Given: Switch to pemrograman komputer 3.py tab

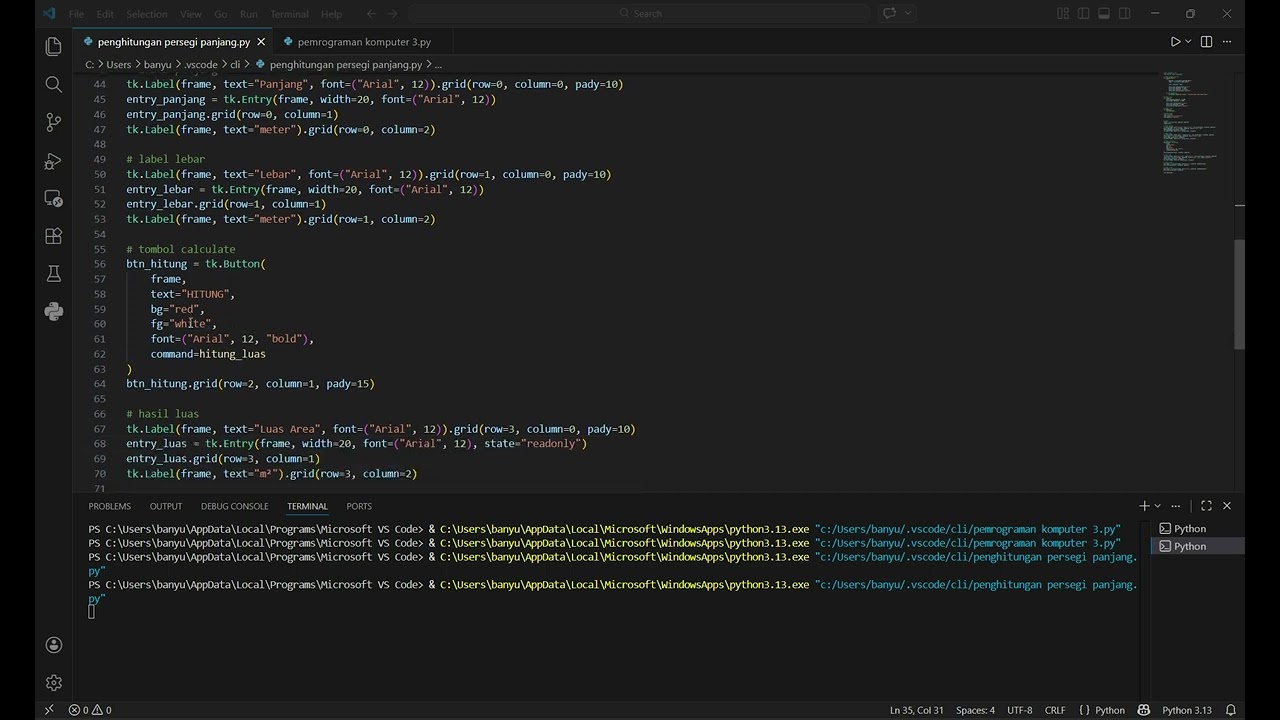Looking at the screenshot, I should 364,42.
